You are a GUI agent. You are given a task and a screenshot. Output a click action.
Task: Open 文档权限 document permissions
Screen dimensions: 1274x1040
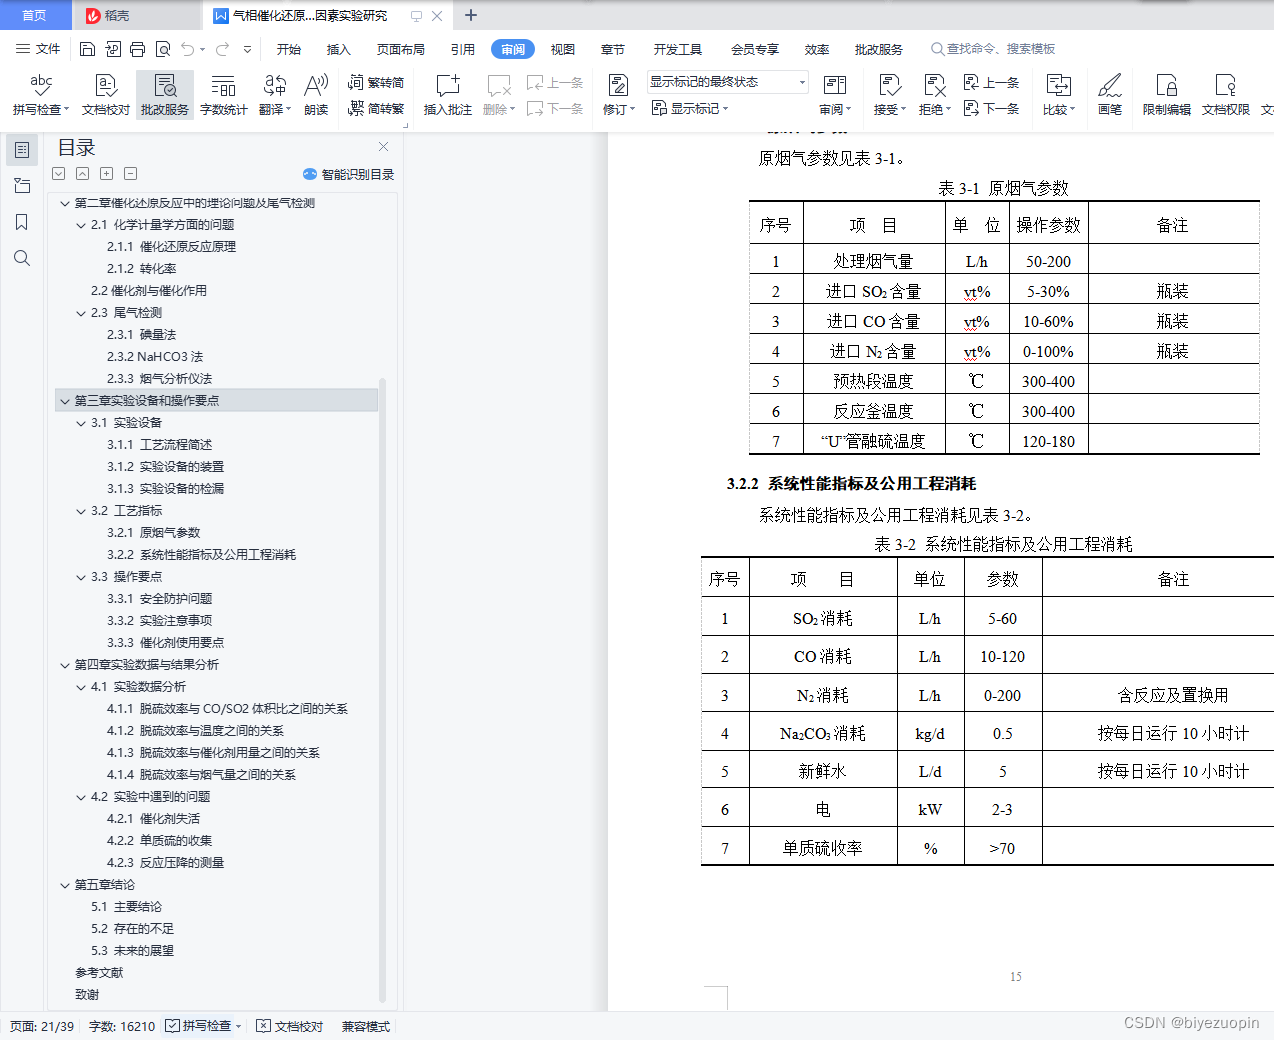click(1226, 96)
